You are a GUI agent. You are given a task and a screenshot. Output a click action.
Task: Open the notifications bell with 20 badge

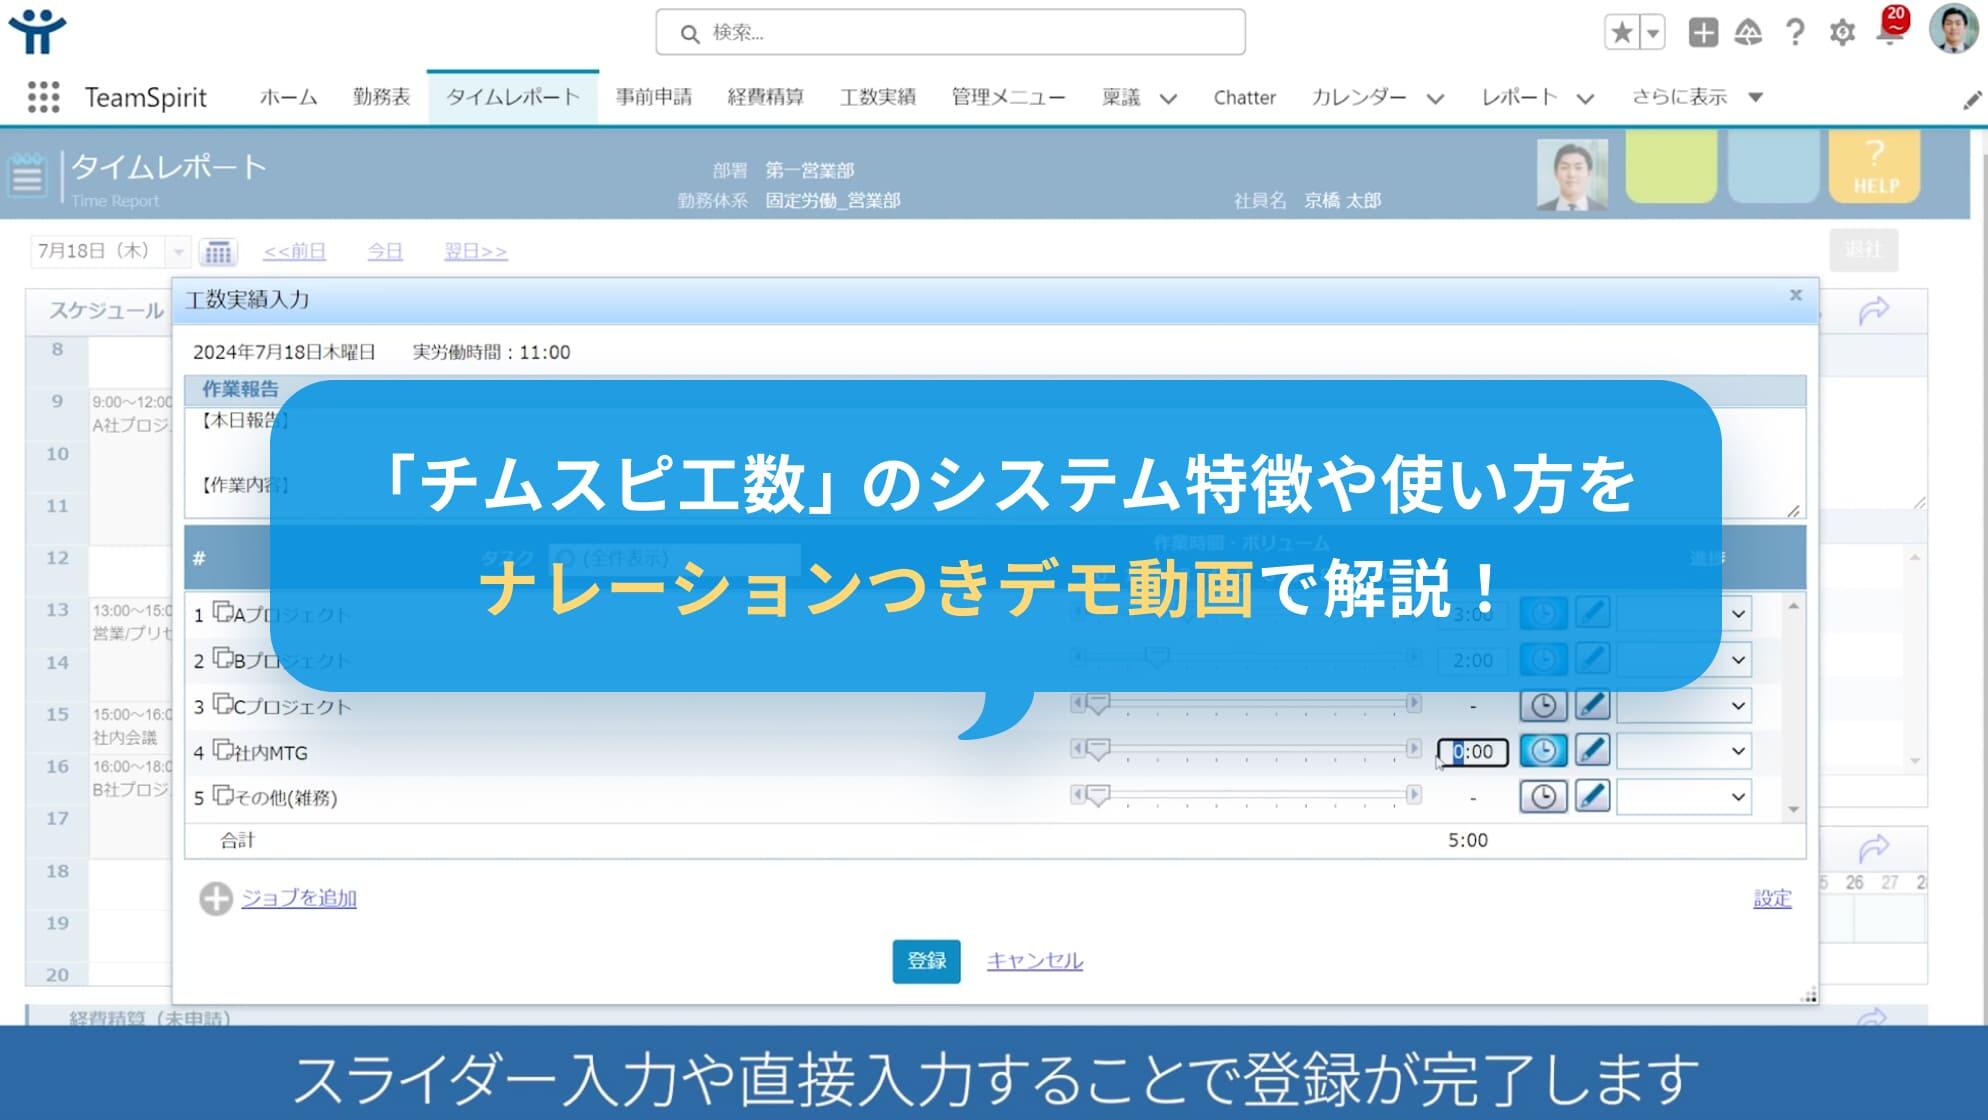click(1892, 28)
